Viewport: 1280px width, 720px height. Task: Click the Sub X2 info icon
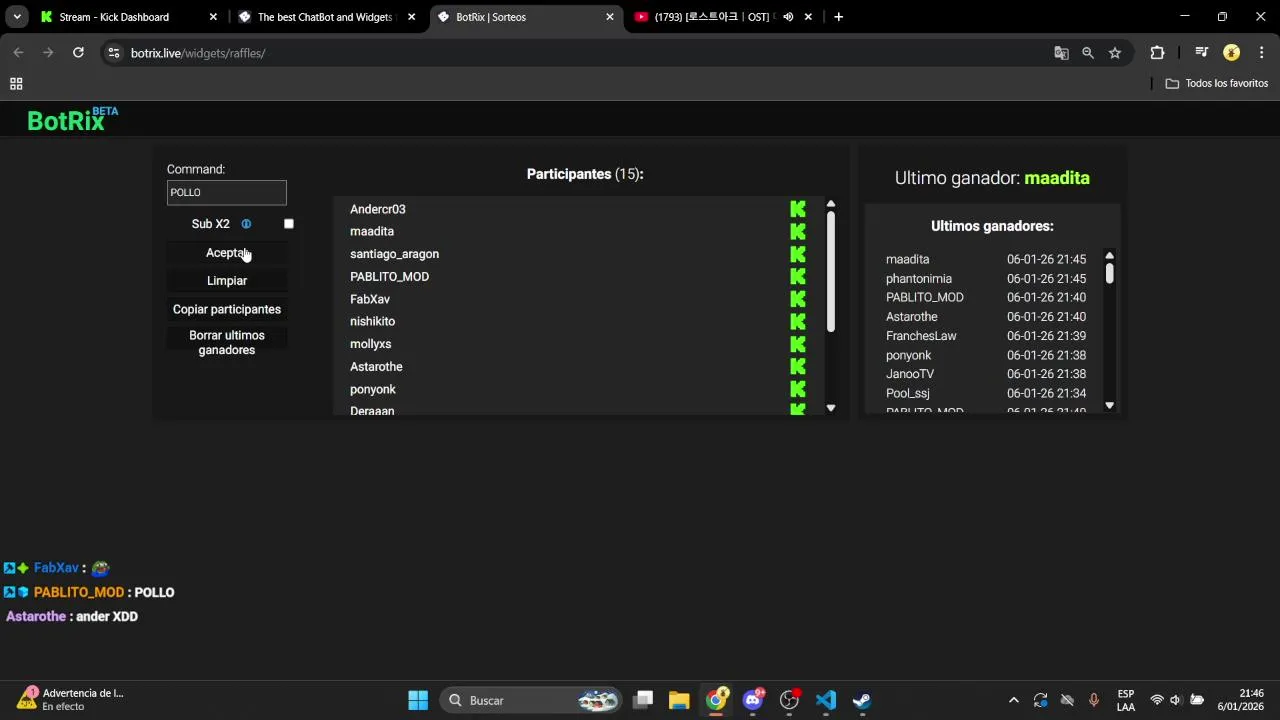[246, 224]
